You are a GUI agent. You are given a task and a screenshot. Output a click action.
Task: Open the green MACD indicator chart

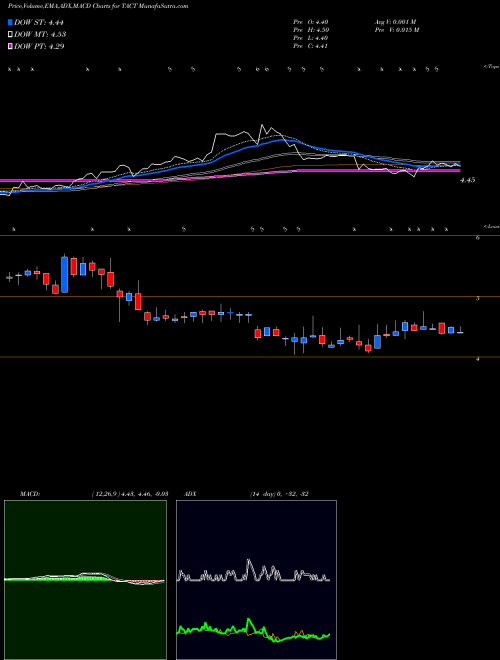[x=85, y=580]
